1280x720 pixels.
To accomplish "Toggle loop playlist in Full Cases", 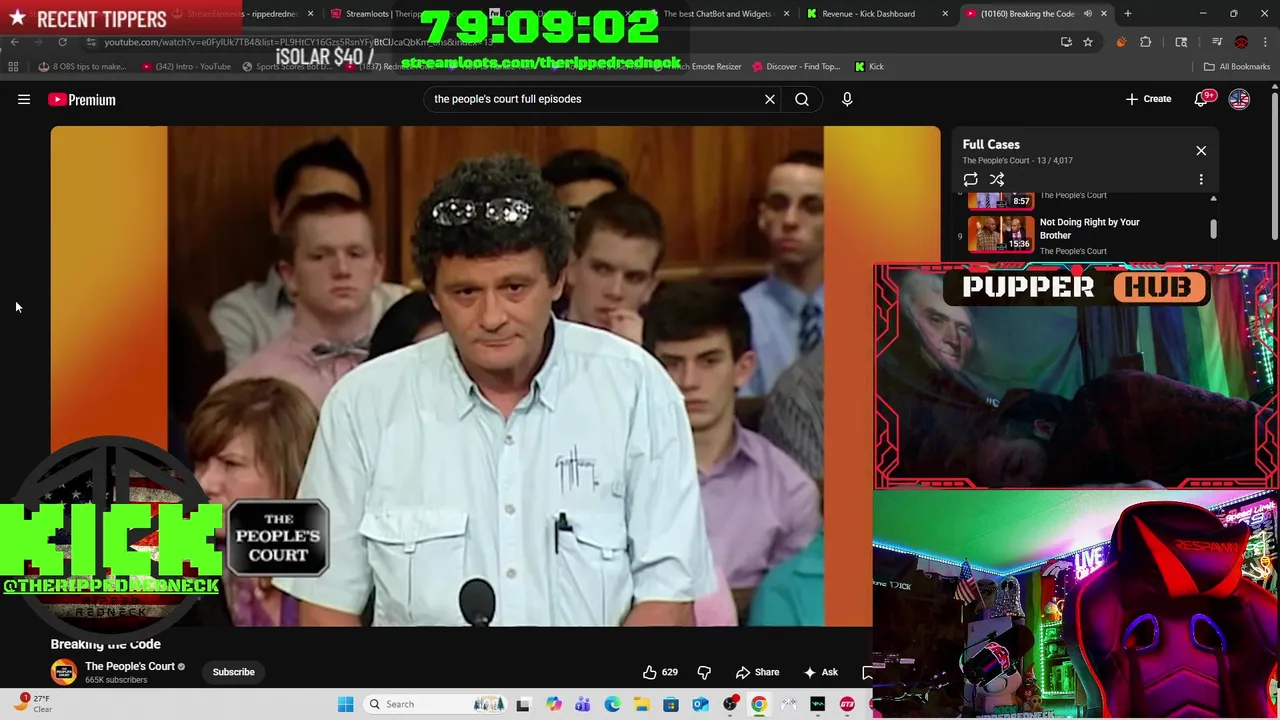I will tap(971, 179).
